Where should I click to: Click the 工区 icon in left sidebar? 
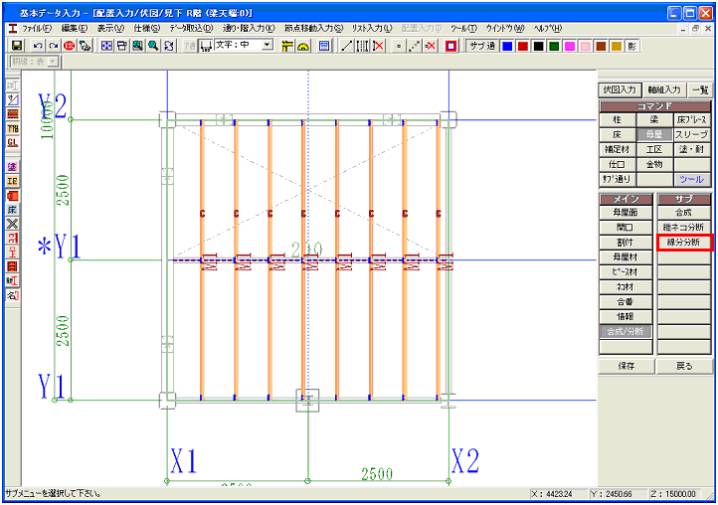click(13, 181)
